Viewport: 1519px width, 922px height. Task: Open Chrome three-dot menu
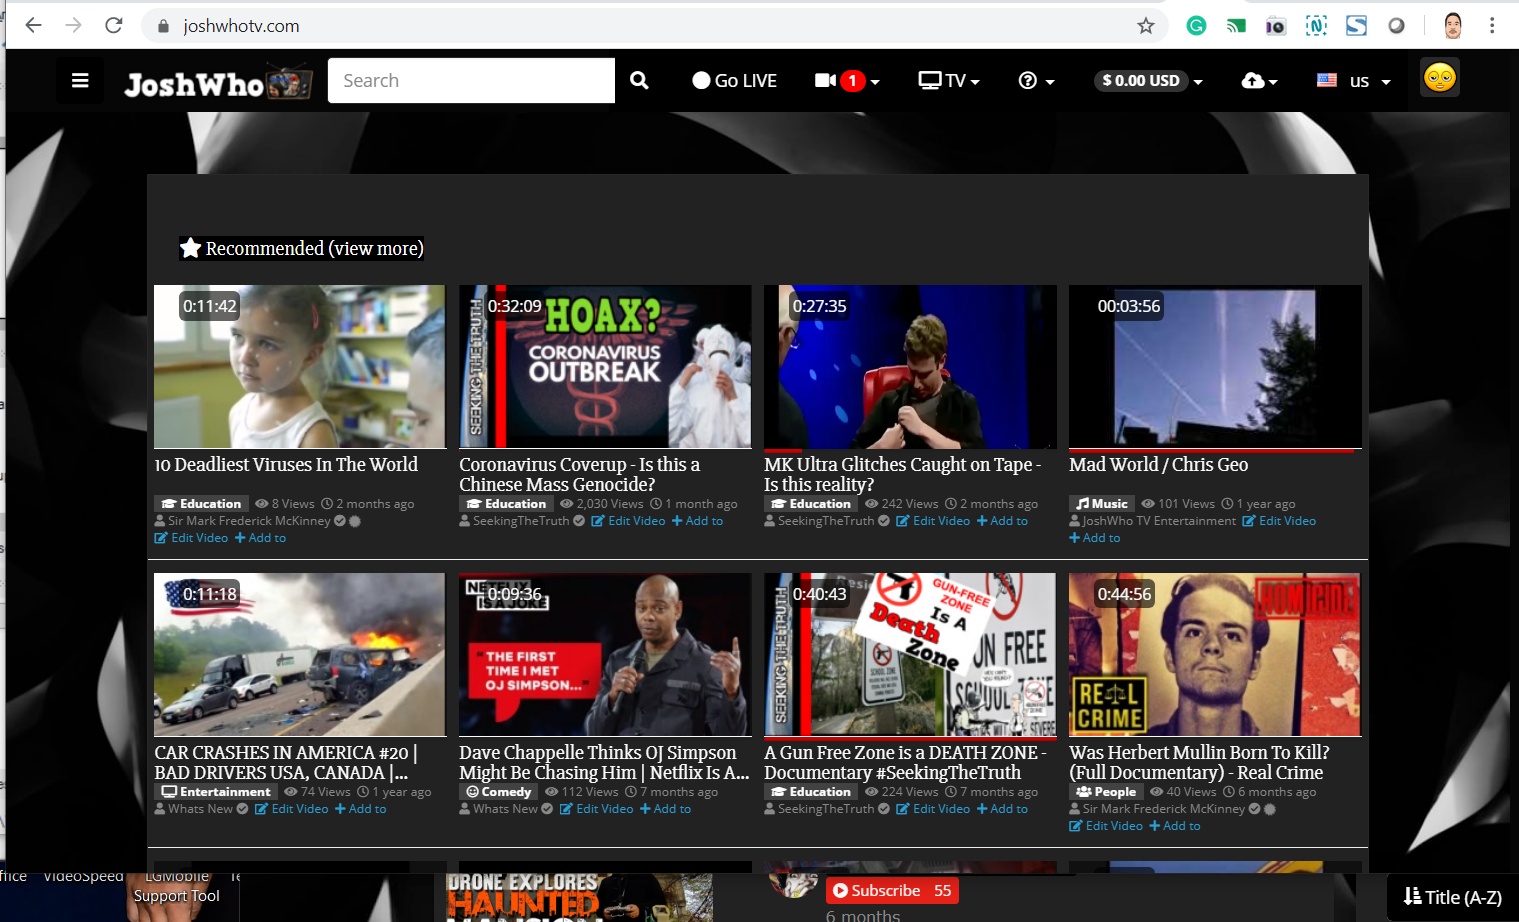(x=1492, y=26)
